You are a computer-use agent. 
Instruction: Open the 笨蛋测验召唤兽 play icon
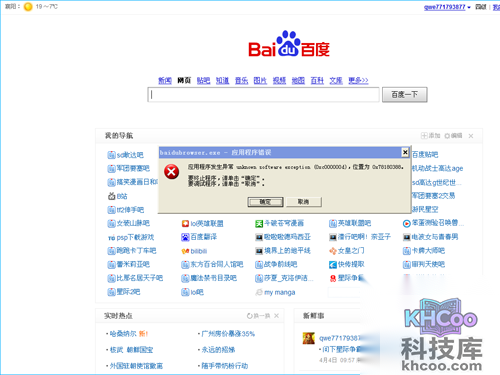click(x=407, y=224)
